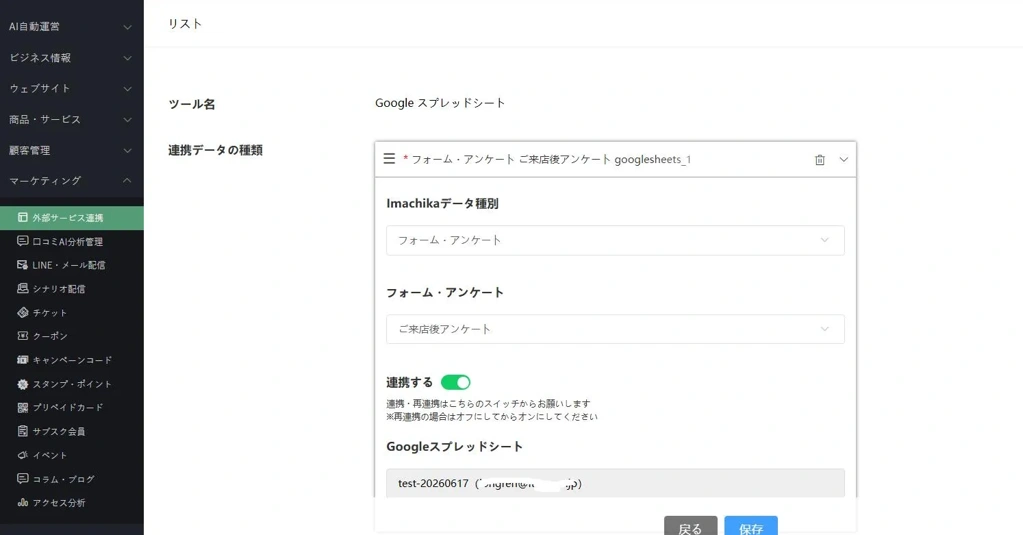Go to サブスク会員 menu item
Screen dimensions: 1023x535
72,431
